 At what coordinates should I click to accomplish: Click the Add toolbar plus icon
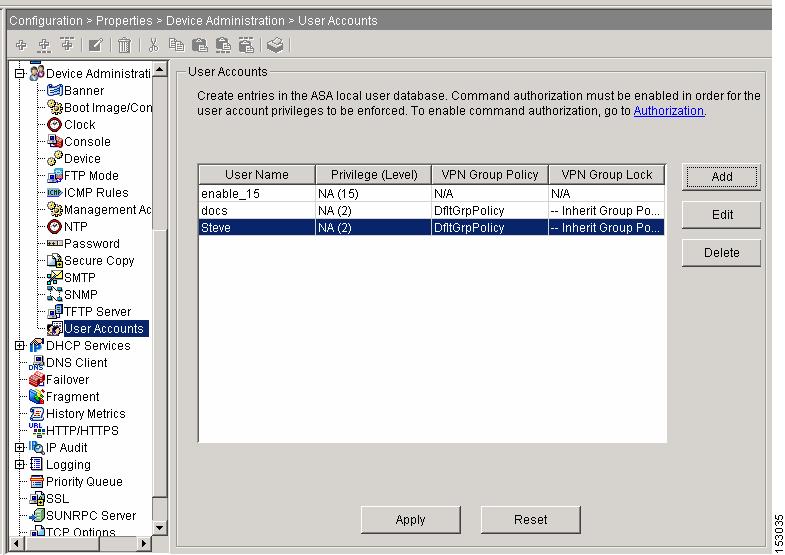(x=21, y=45)
